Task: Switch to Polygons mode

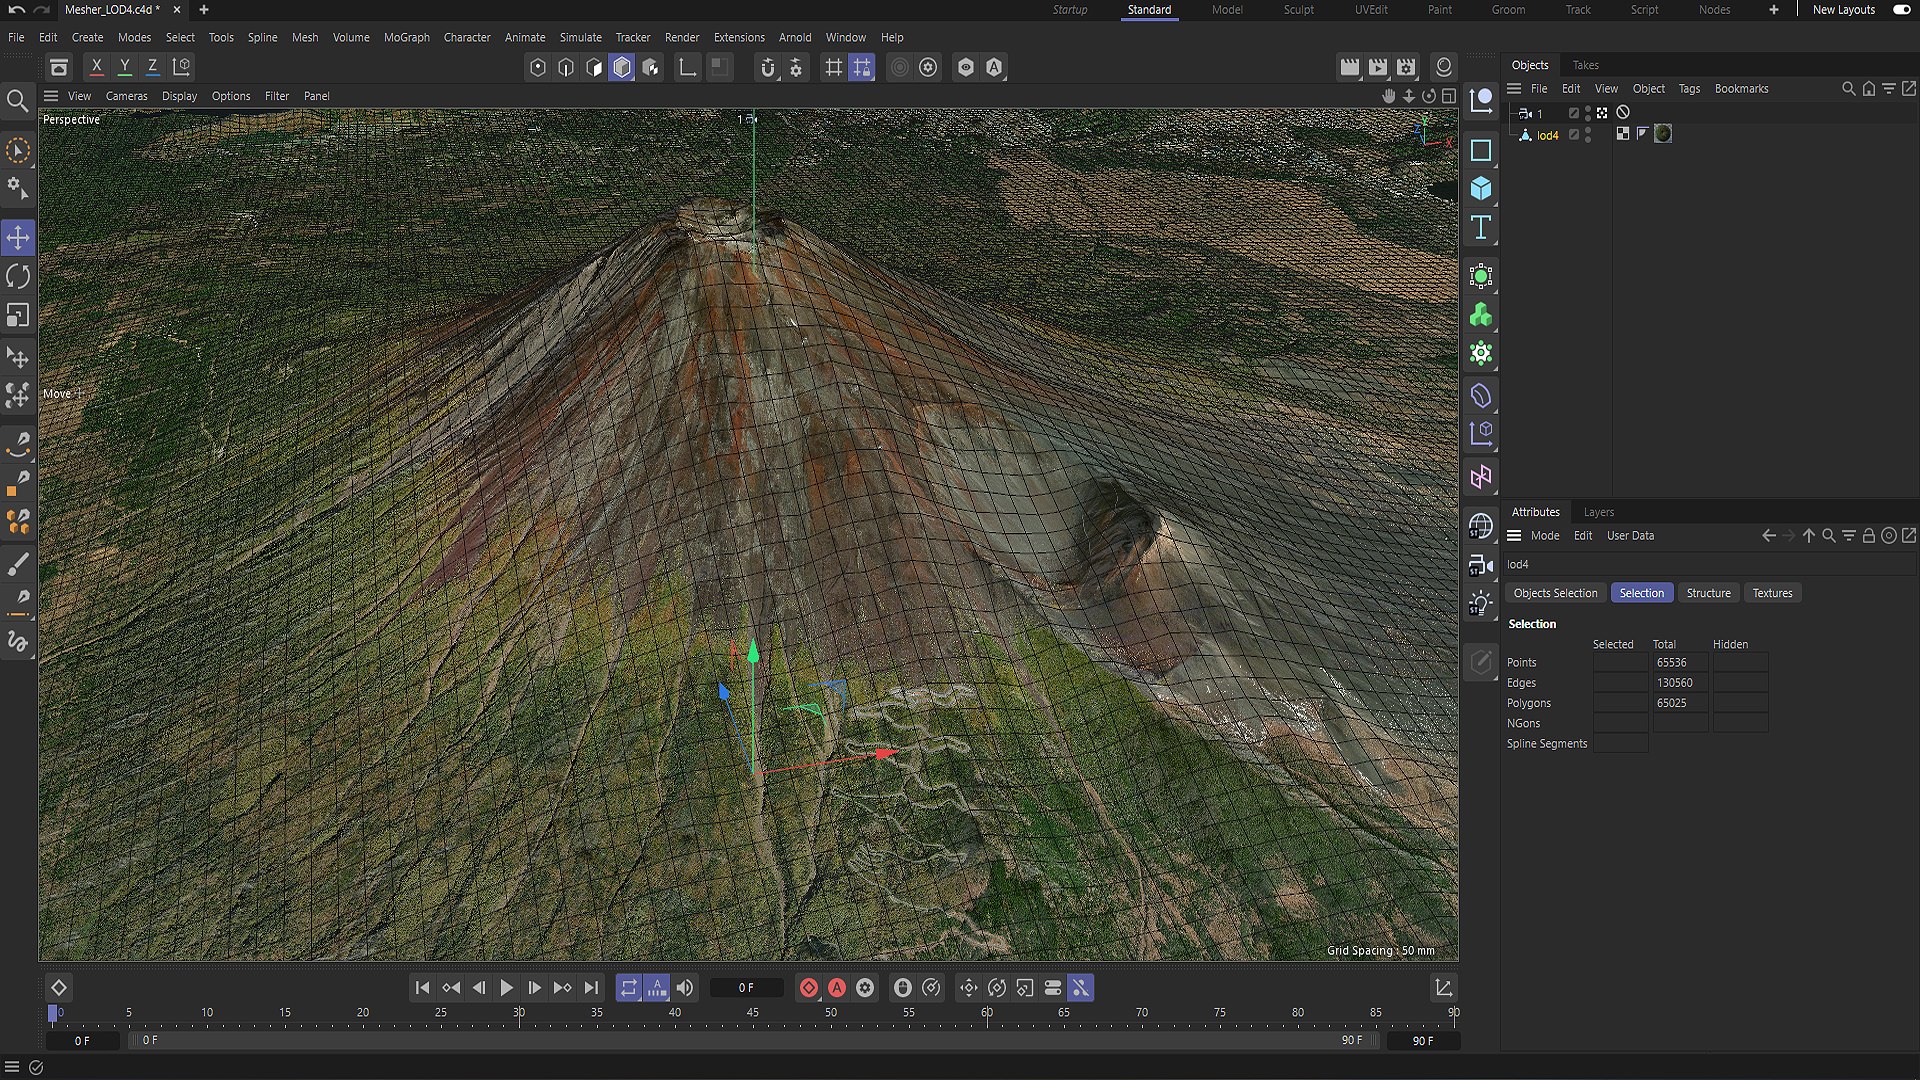Action: pyautogui.click(x=594, y=67)
